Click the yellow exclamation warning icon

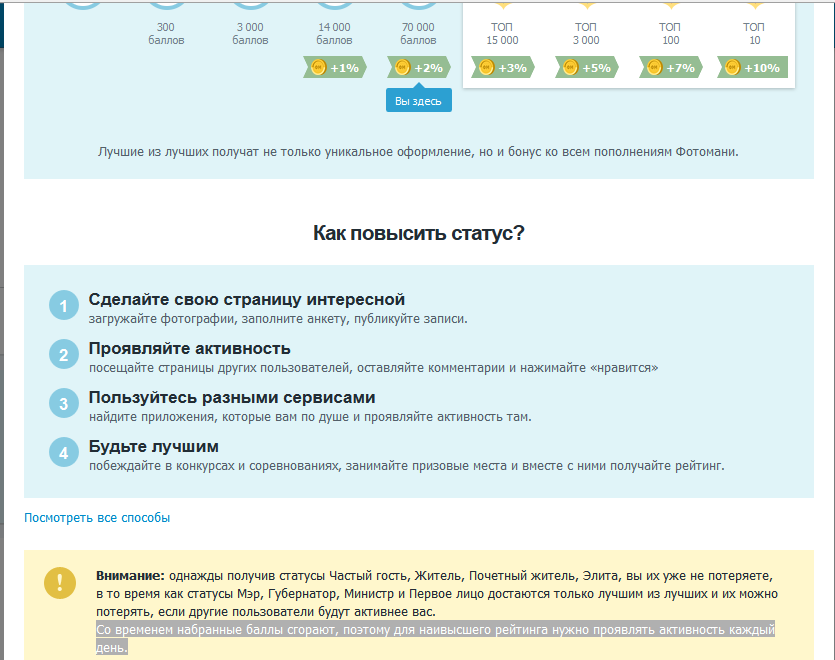click(x=60, y=582)
